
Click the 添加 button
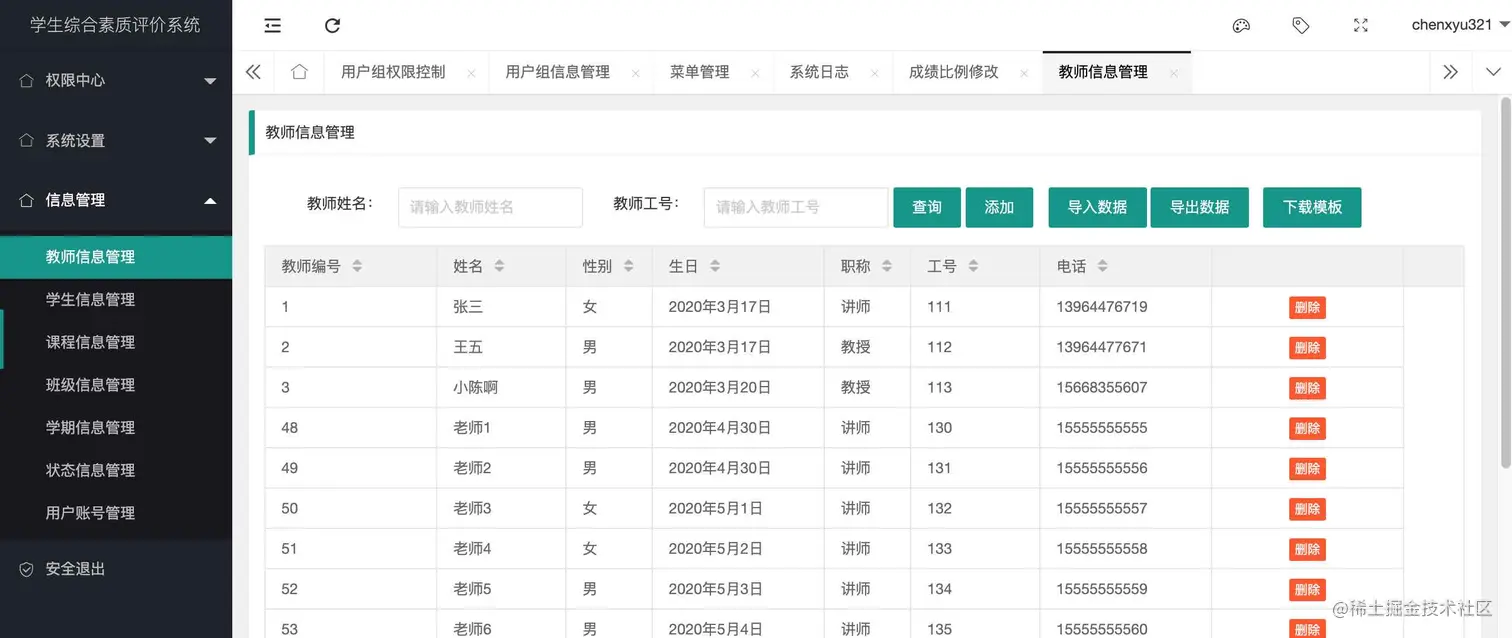(999, 207)
